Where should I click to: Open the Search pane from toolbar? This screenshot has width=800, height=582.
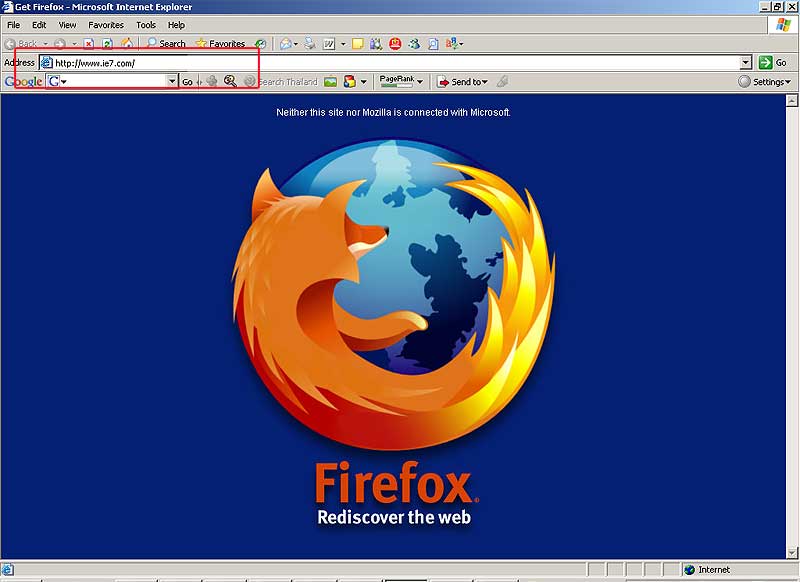(166, 44)
